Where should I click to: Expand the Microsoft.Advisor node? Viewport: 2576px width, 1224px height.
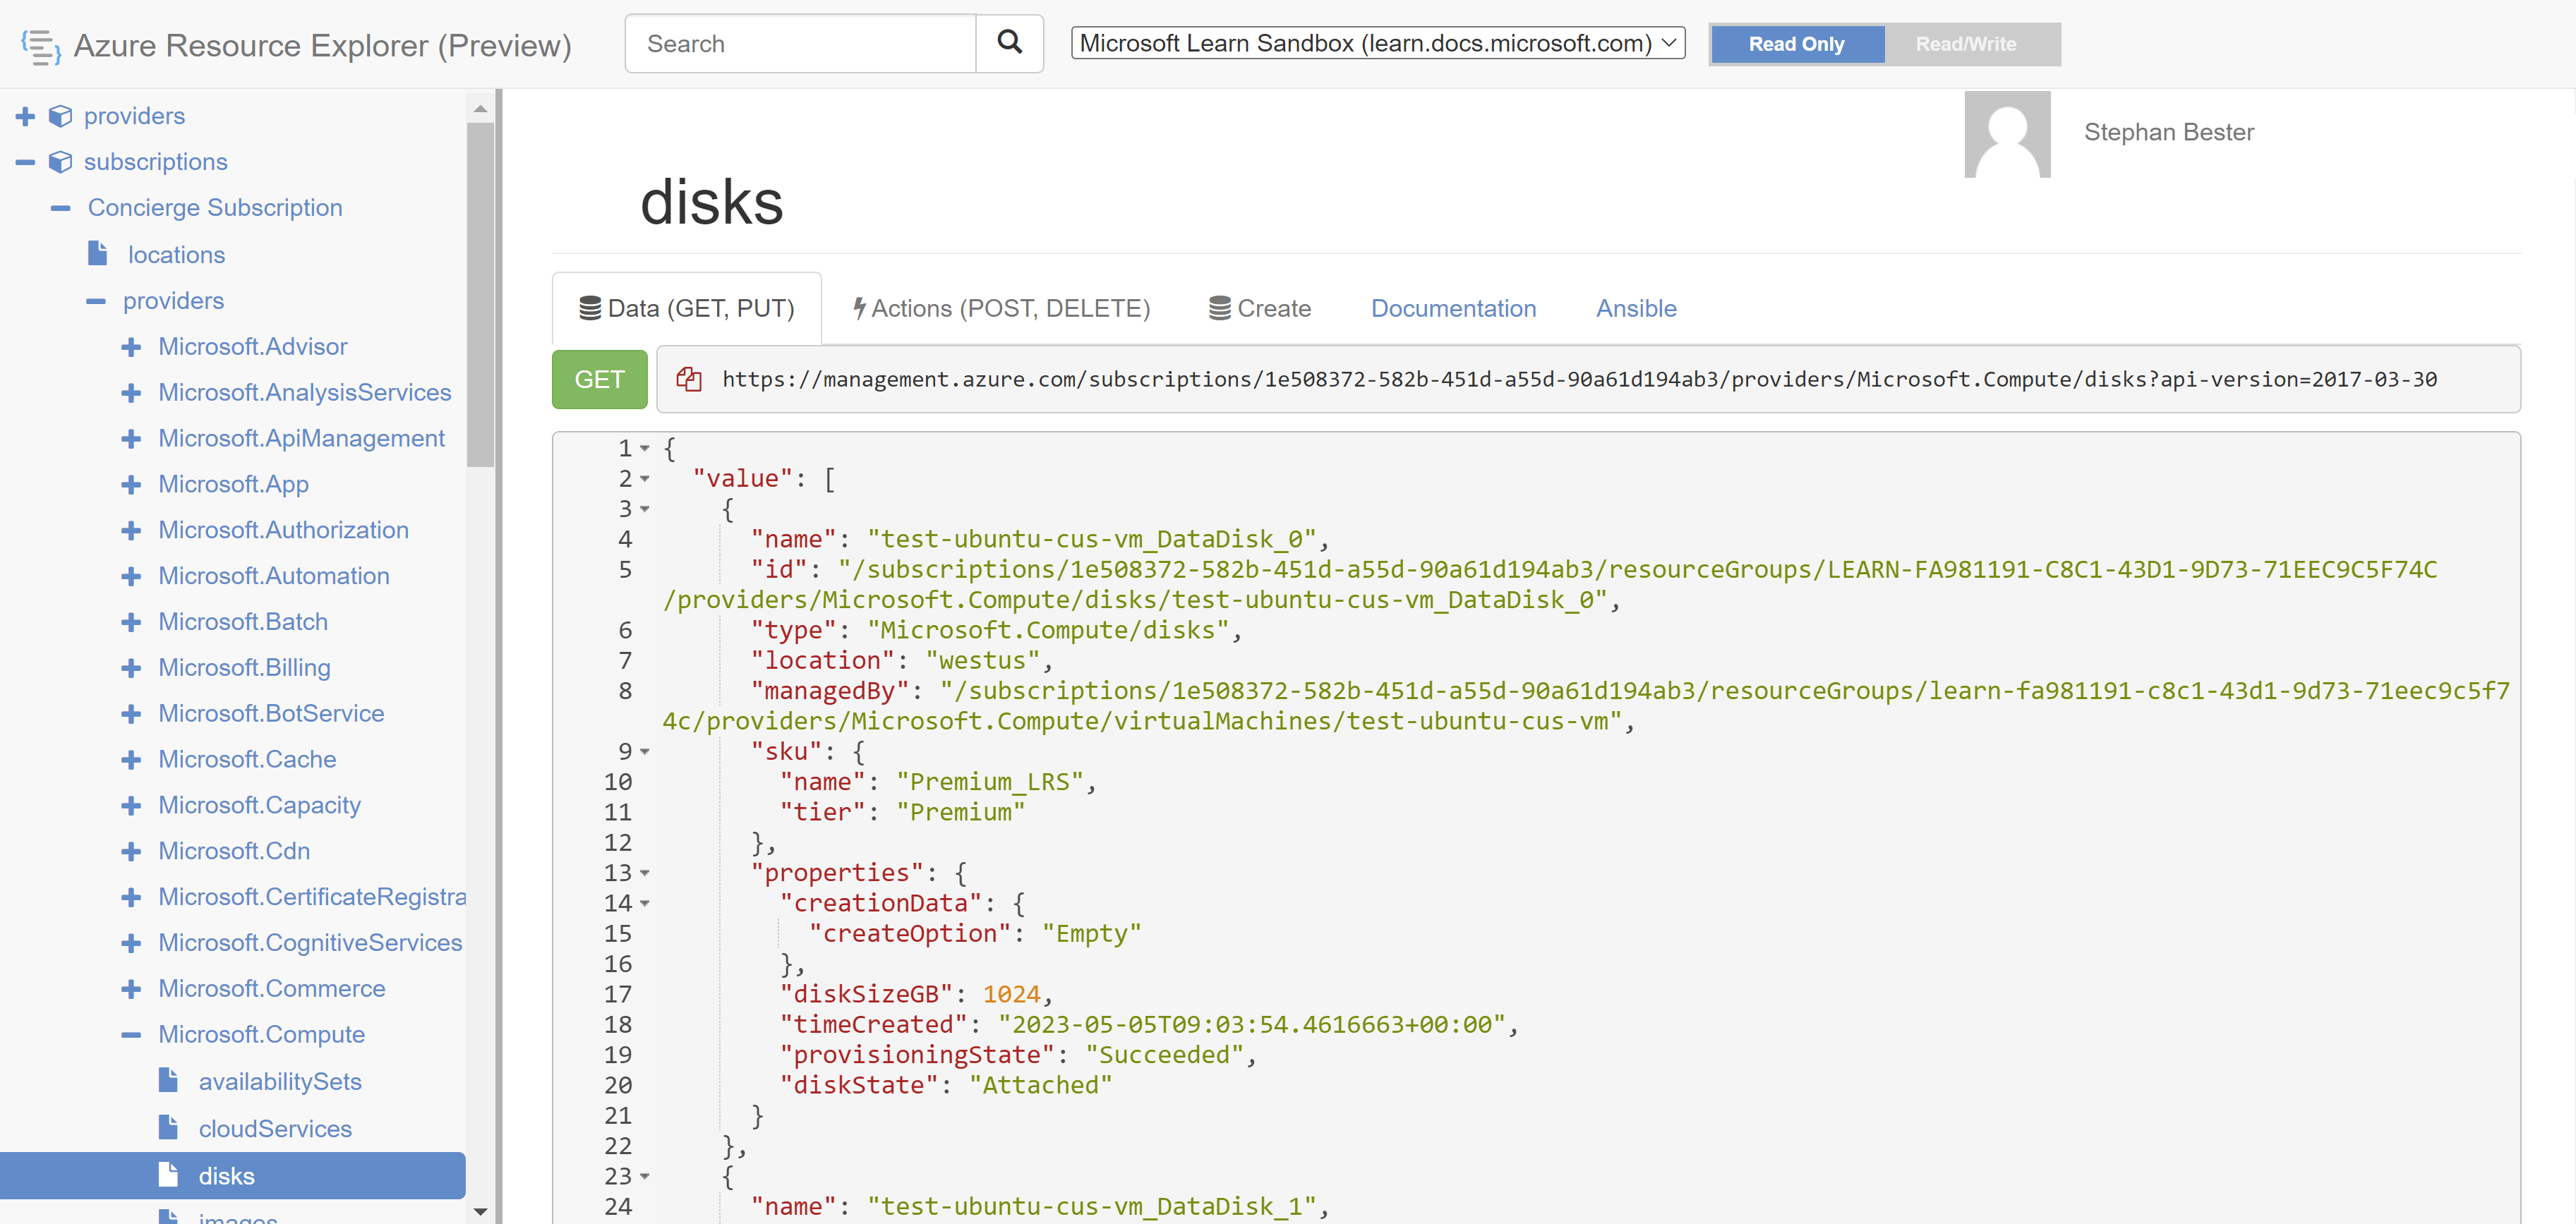pos(131,347)
